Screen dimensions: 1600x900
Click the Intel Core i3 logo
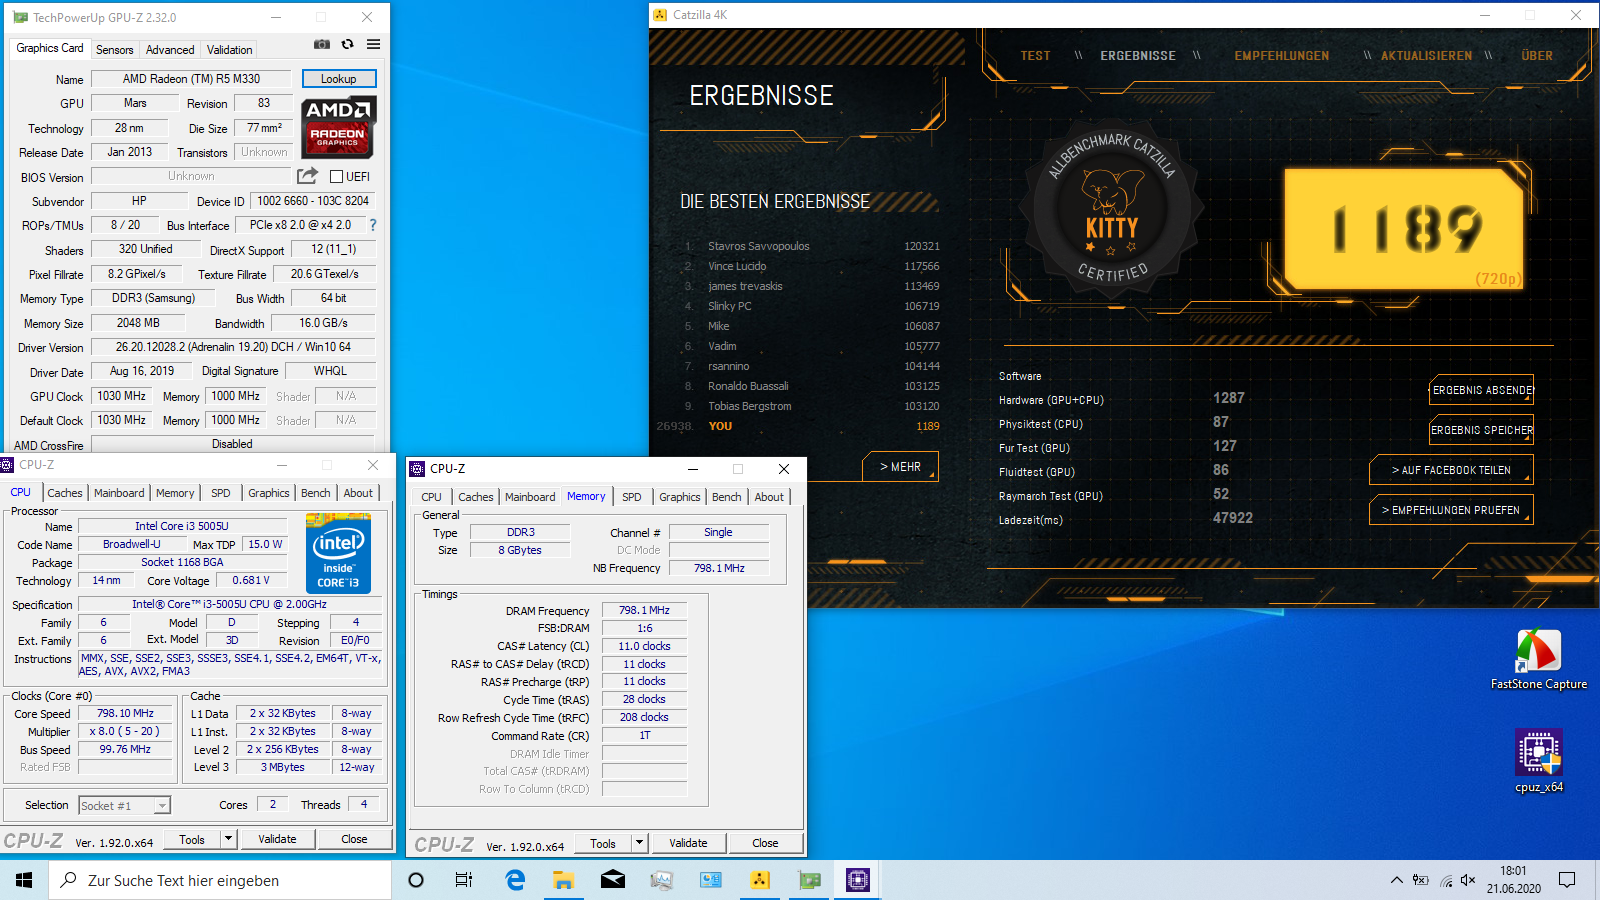click(x=338, y=553)
